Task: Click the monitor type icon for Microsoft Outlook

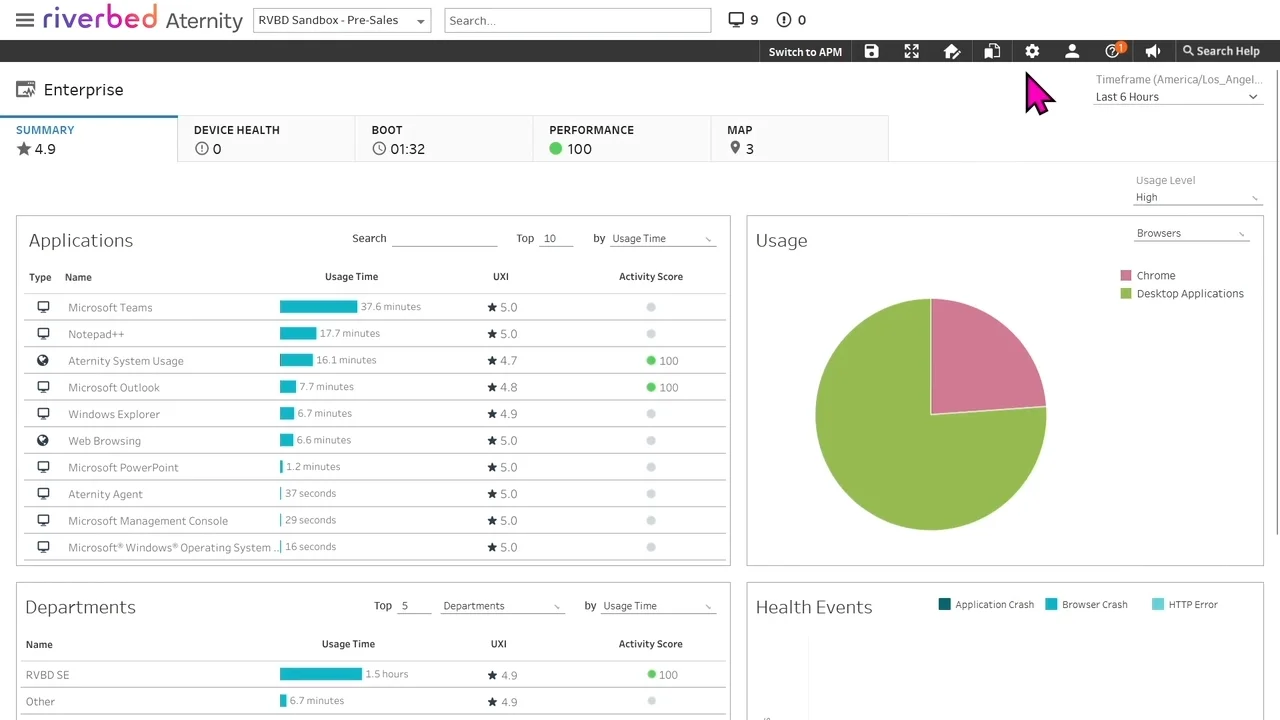Action: (x=43, y=387)
